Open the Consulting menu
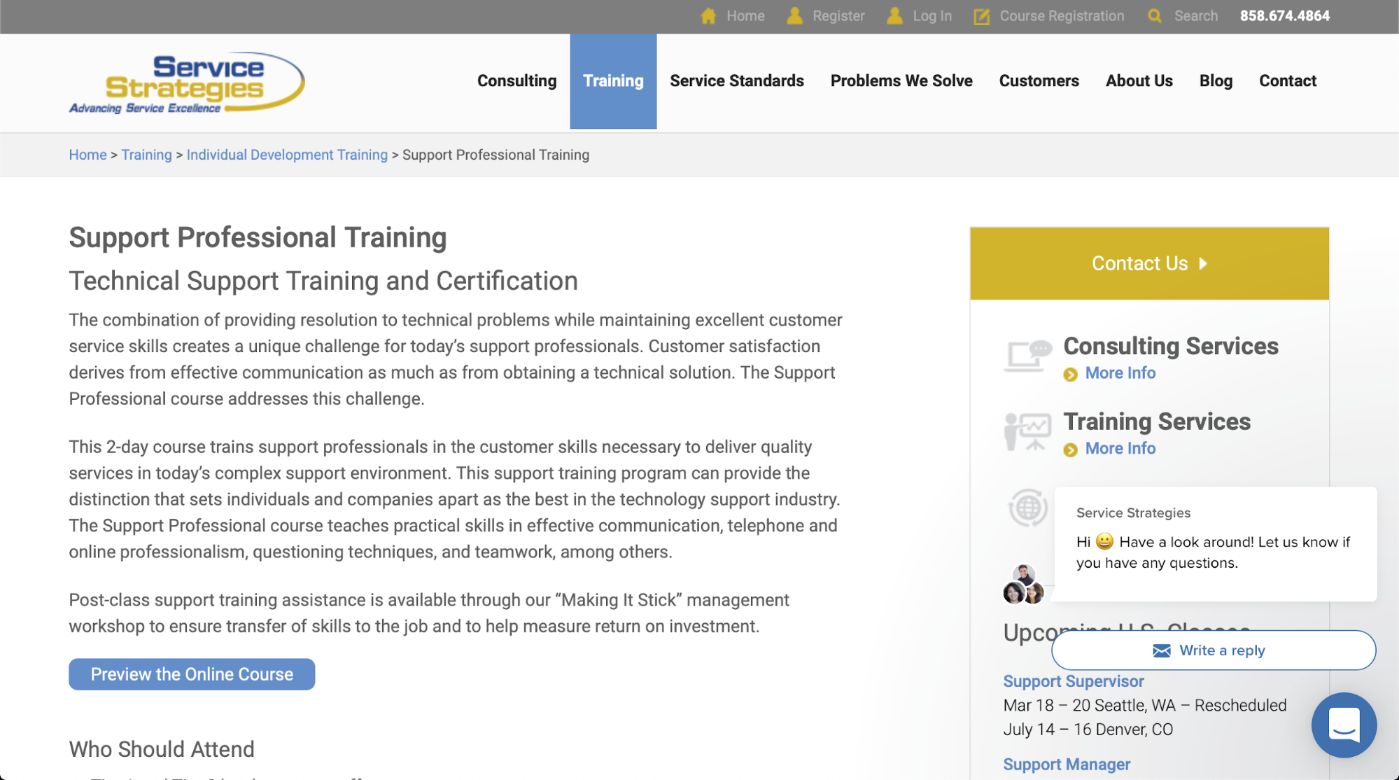Screen dimensions: 1399x780 pos(517,81)
